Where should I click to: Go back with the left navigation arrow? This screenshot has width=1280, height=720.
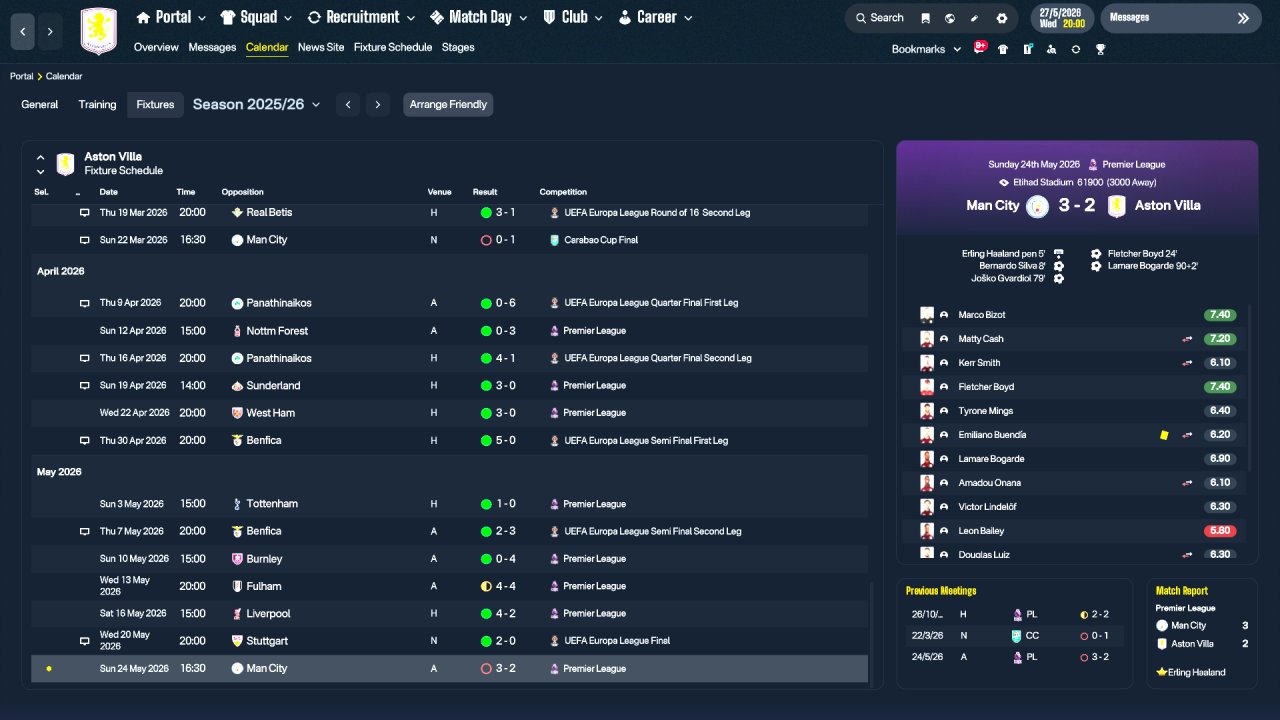tap(23, 32)
